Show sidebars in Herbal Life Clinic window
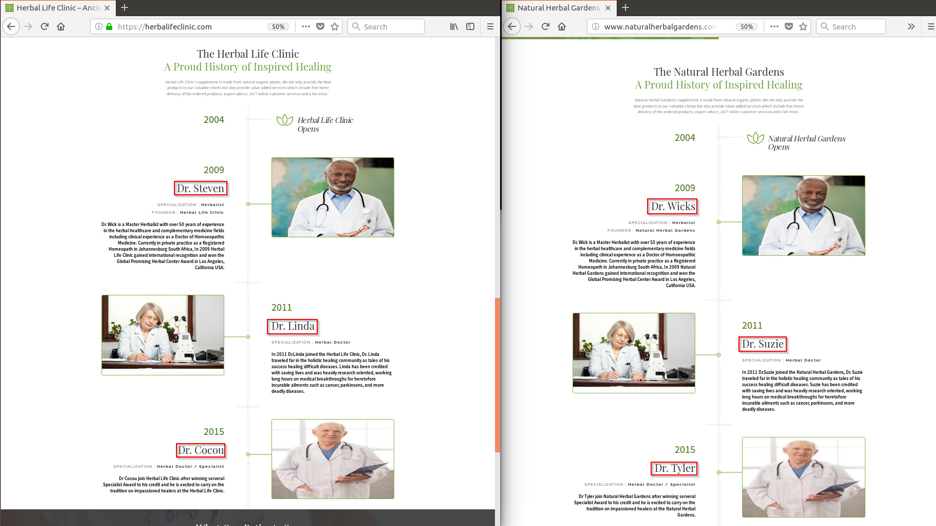This screenshot has height=526, width=936. pyautogui.click(x=470, y=27)
